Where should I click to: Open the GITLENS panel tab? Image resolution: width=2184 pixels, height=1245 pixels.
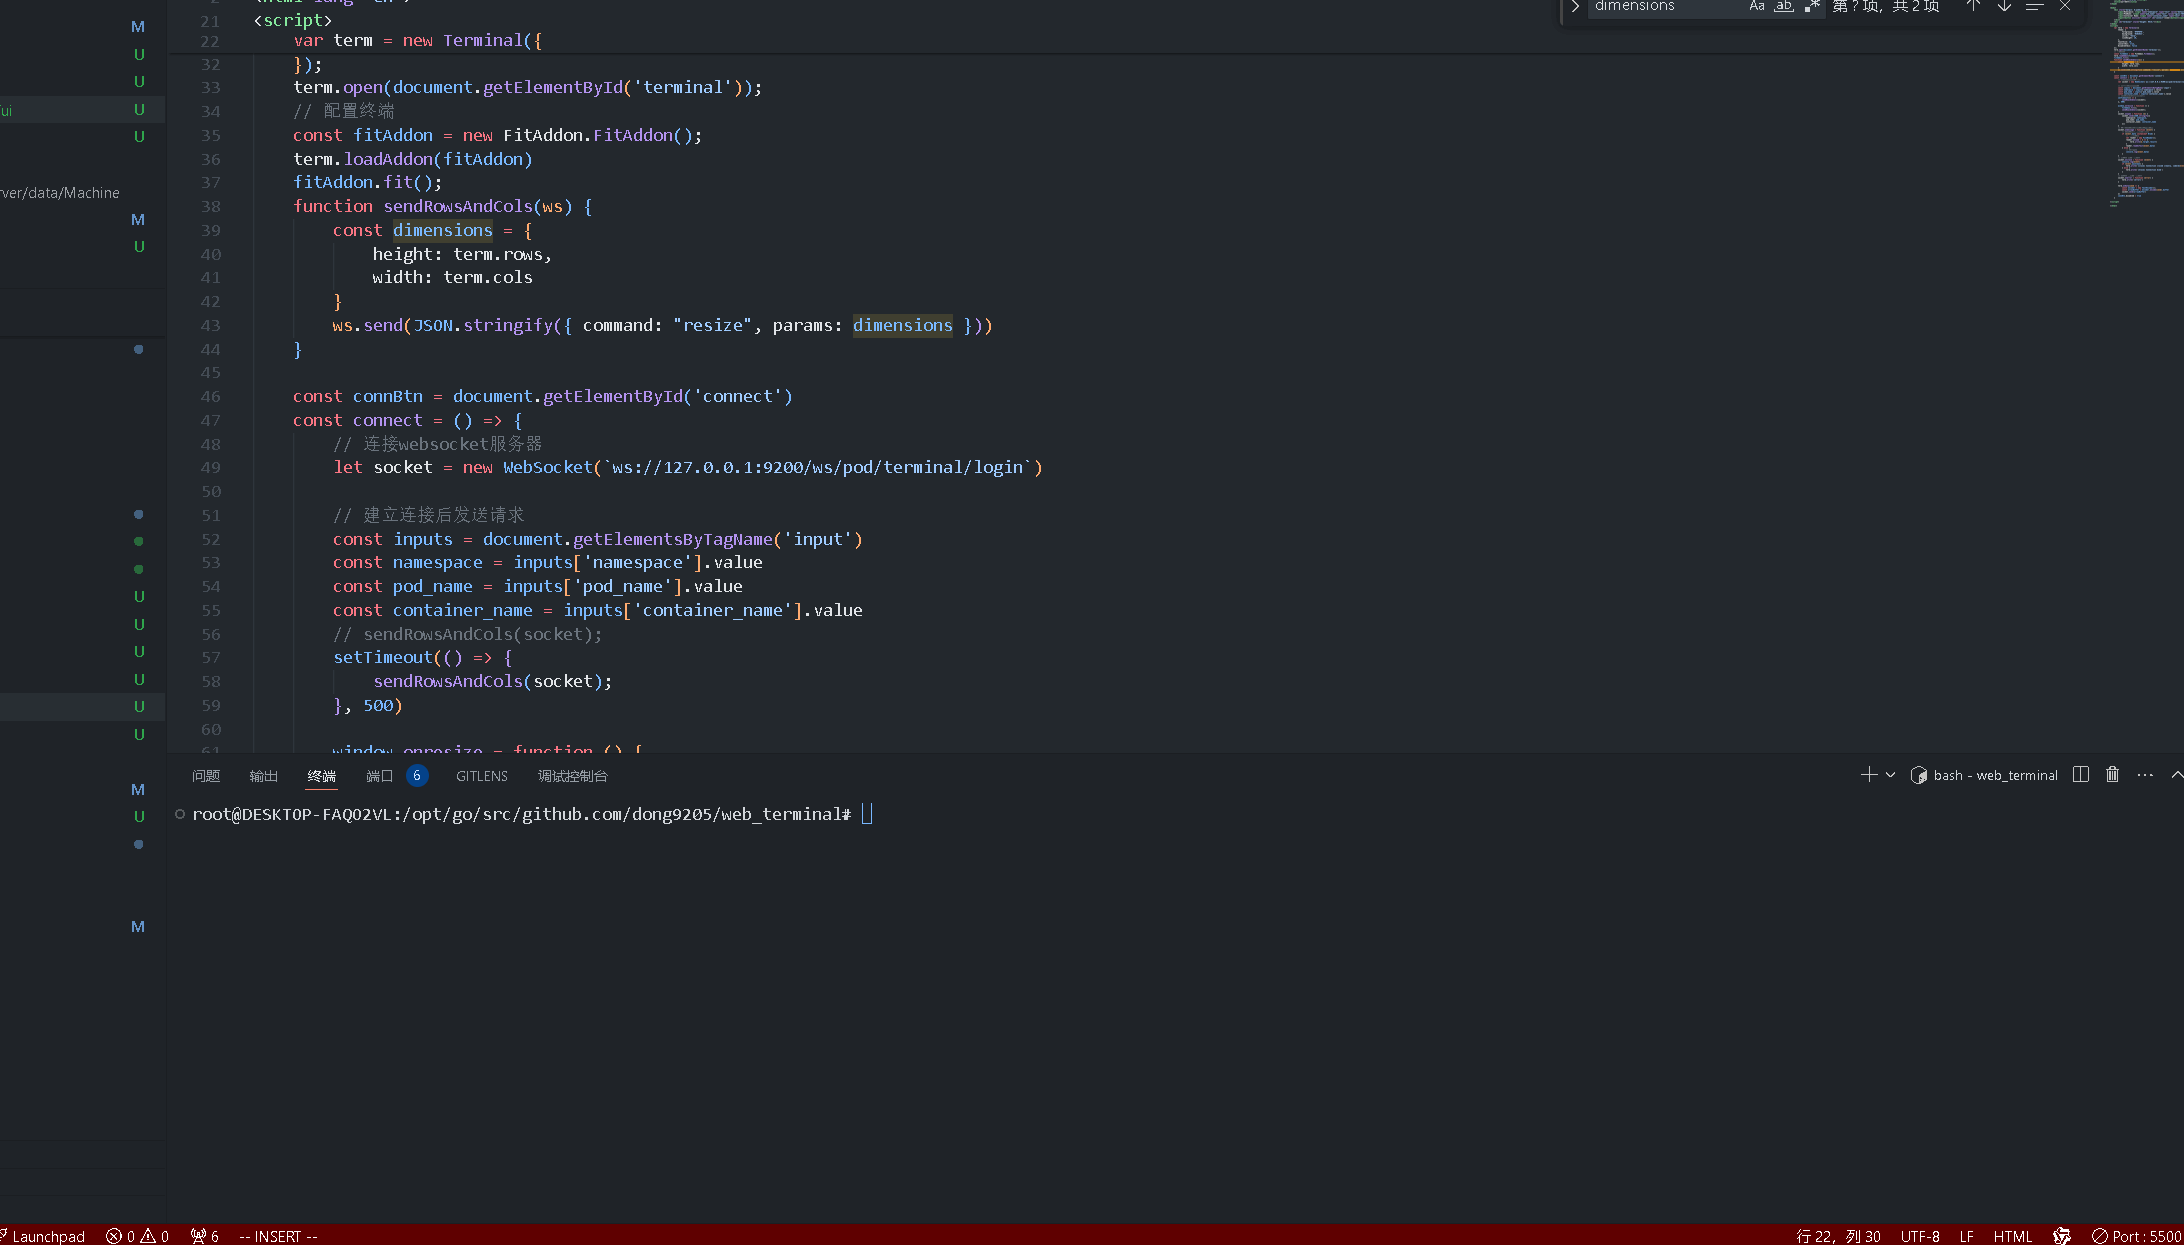(x=481, y=776)
